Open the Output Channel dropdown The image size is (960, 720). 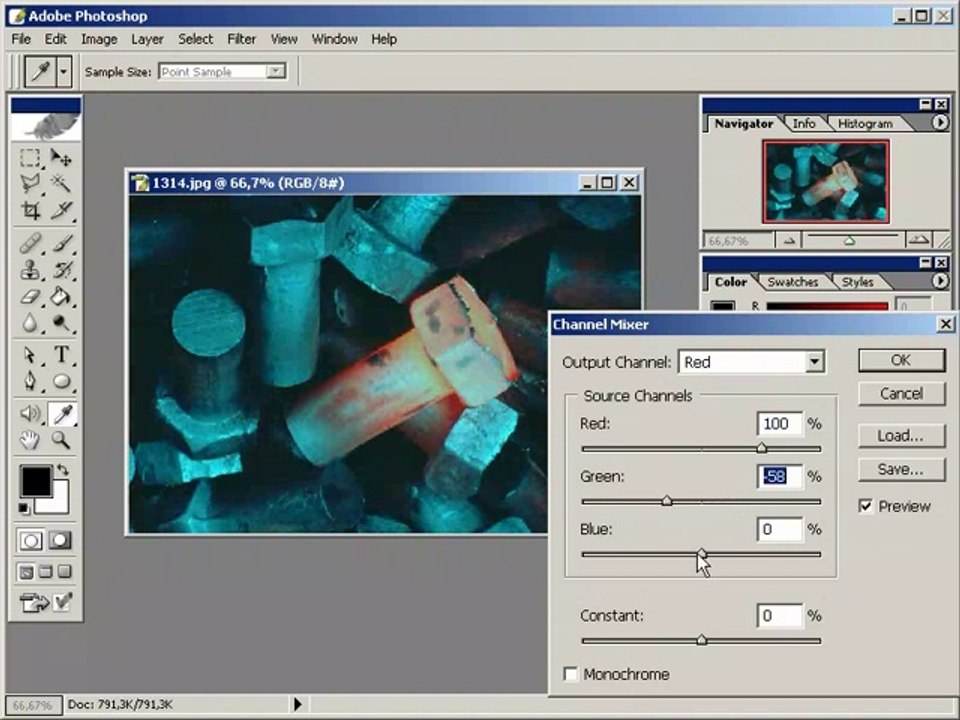coord(814,362)
